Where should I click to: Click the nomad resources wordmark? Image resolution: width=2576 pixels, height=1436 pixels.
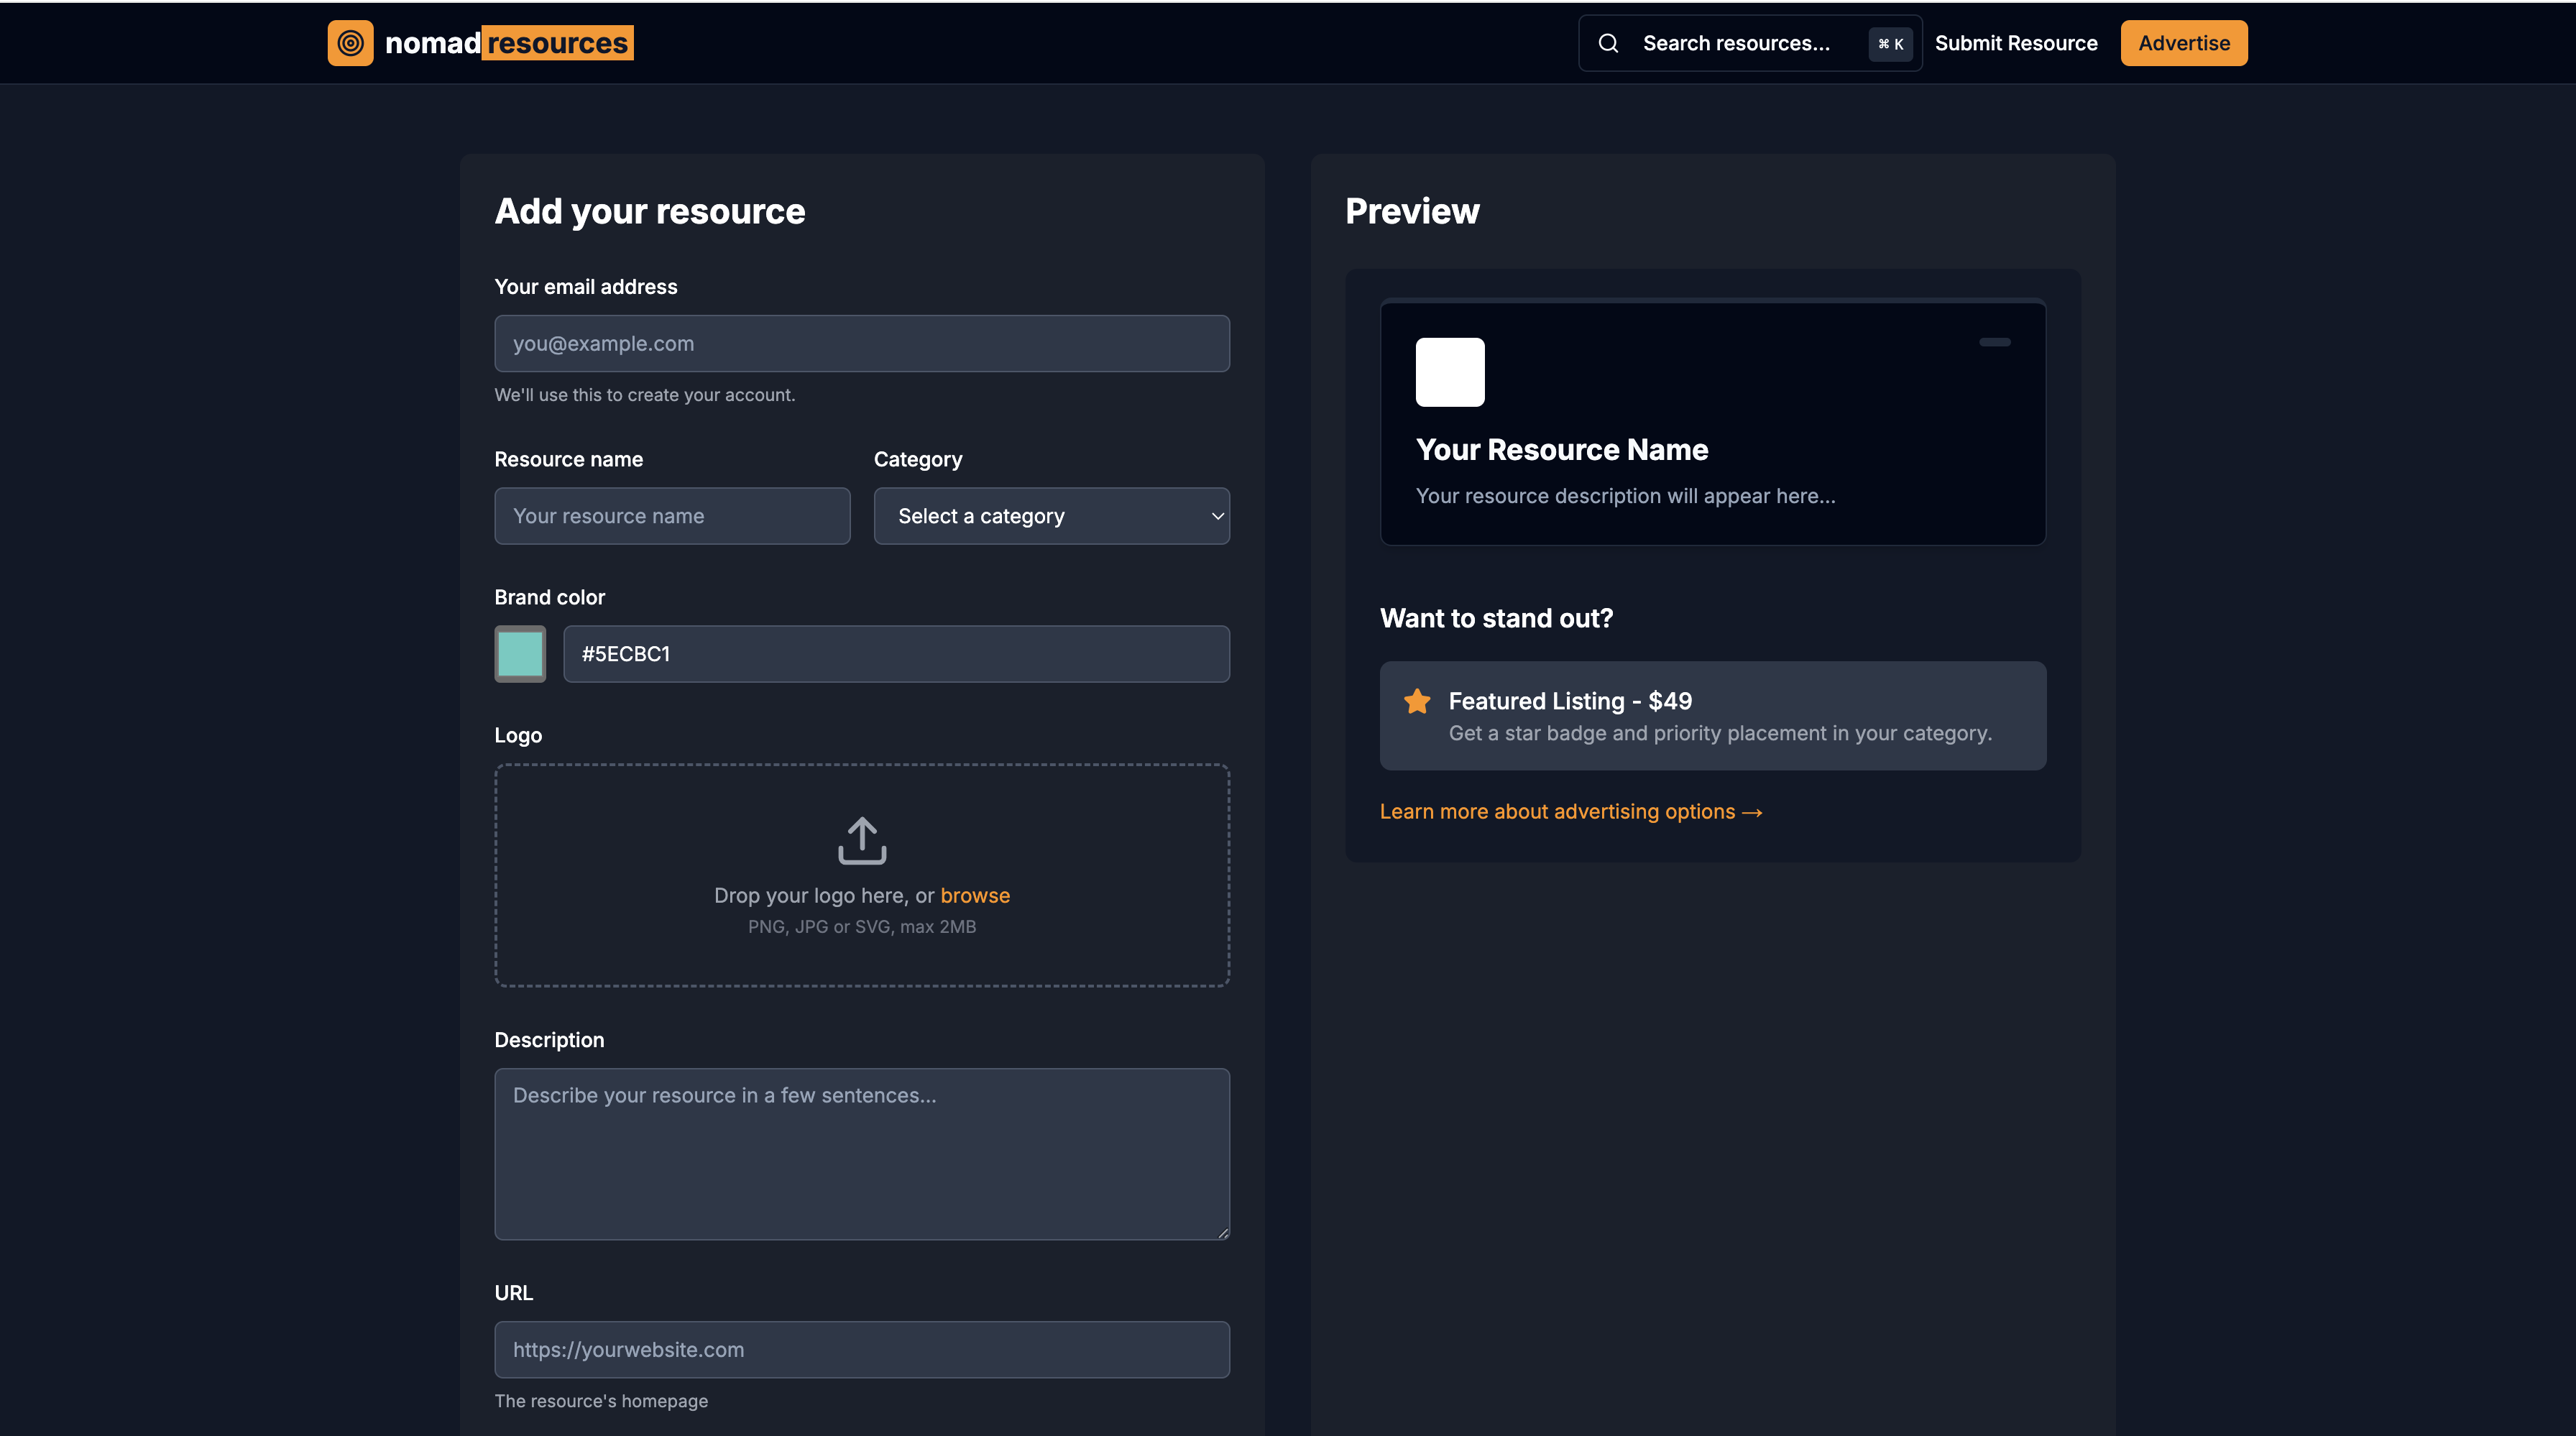click(x=509, y=43)
